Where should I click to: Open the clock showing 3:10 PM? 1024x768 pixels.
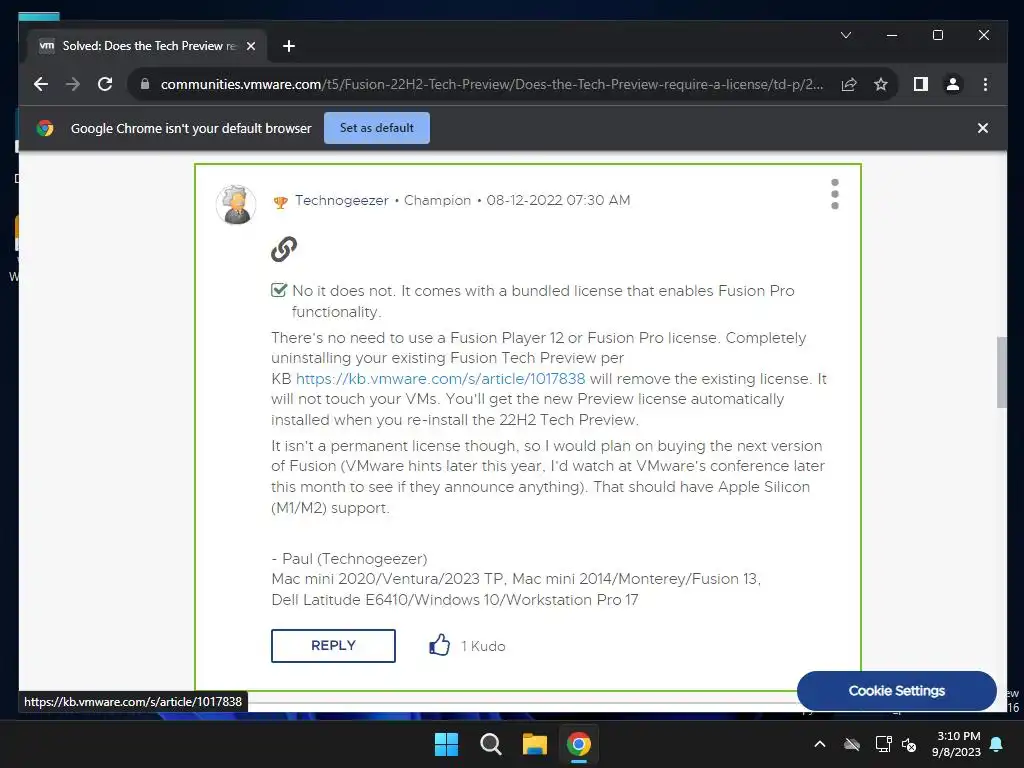(x=957, y=744)
